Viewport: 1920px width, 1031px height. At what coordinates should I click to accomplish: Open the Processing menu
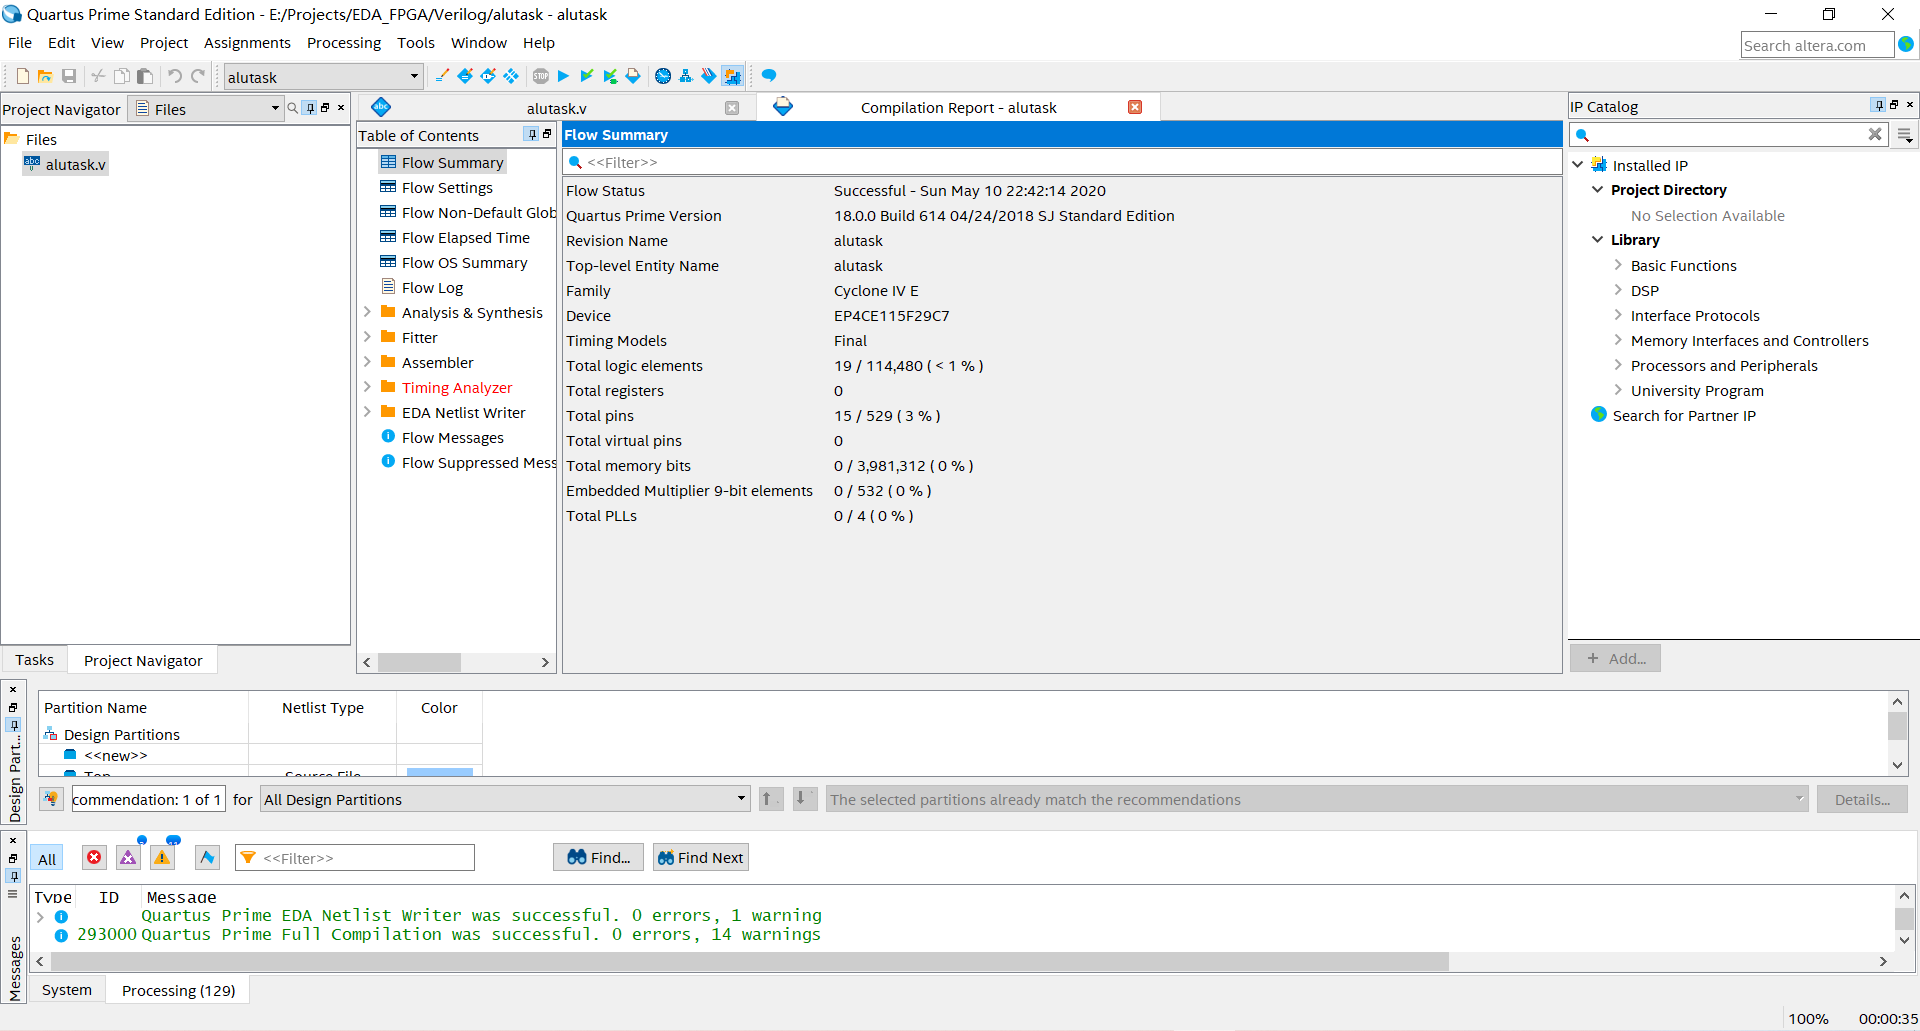click(x=343, y=42)
